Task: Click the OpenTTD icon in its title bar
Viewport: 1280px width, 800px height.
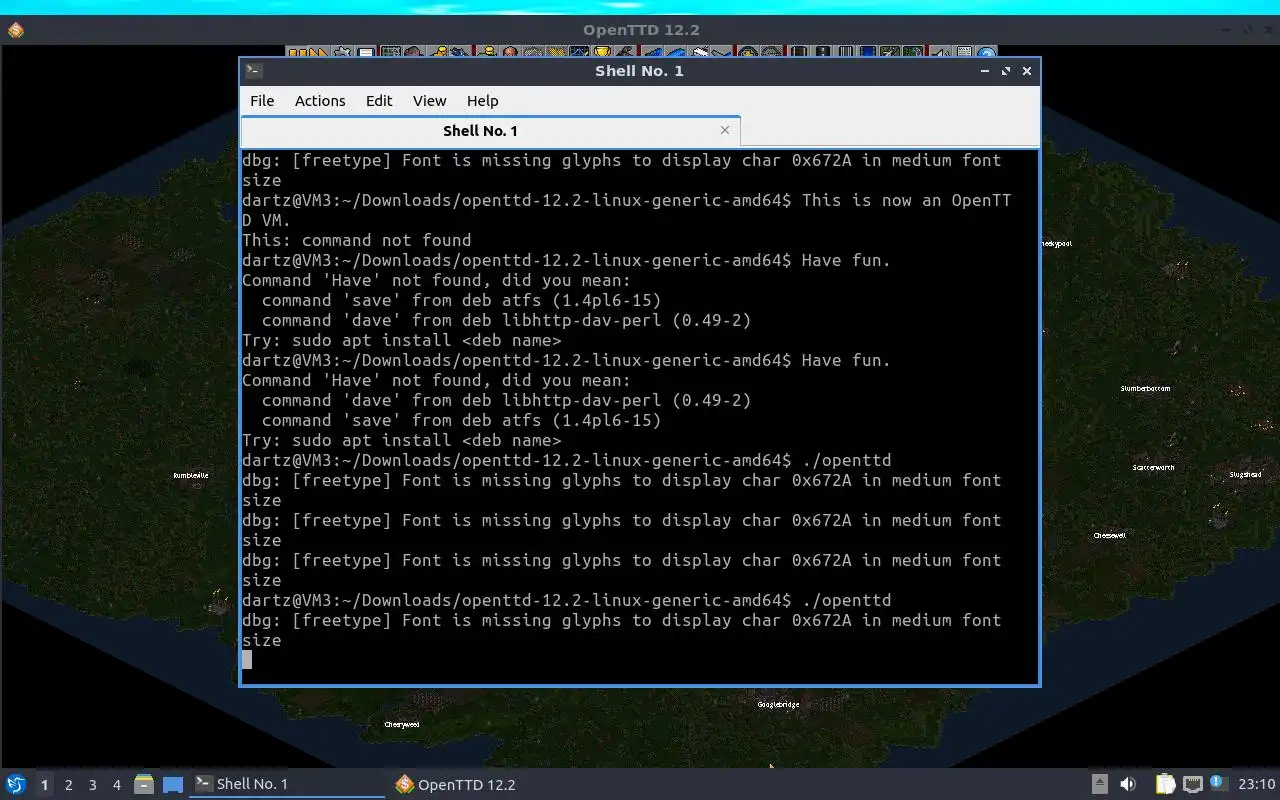Action: coord(15,30)
